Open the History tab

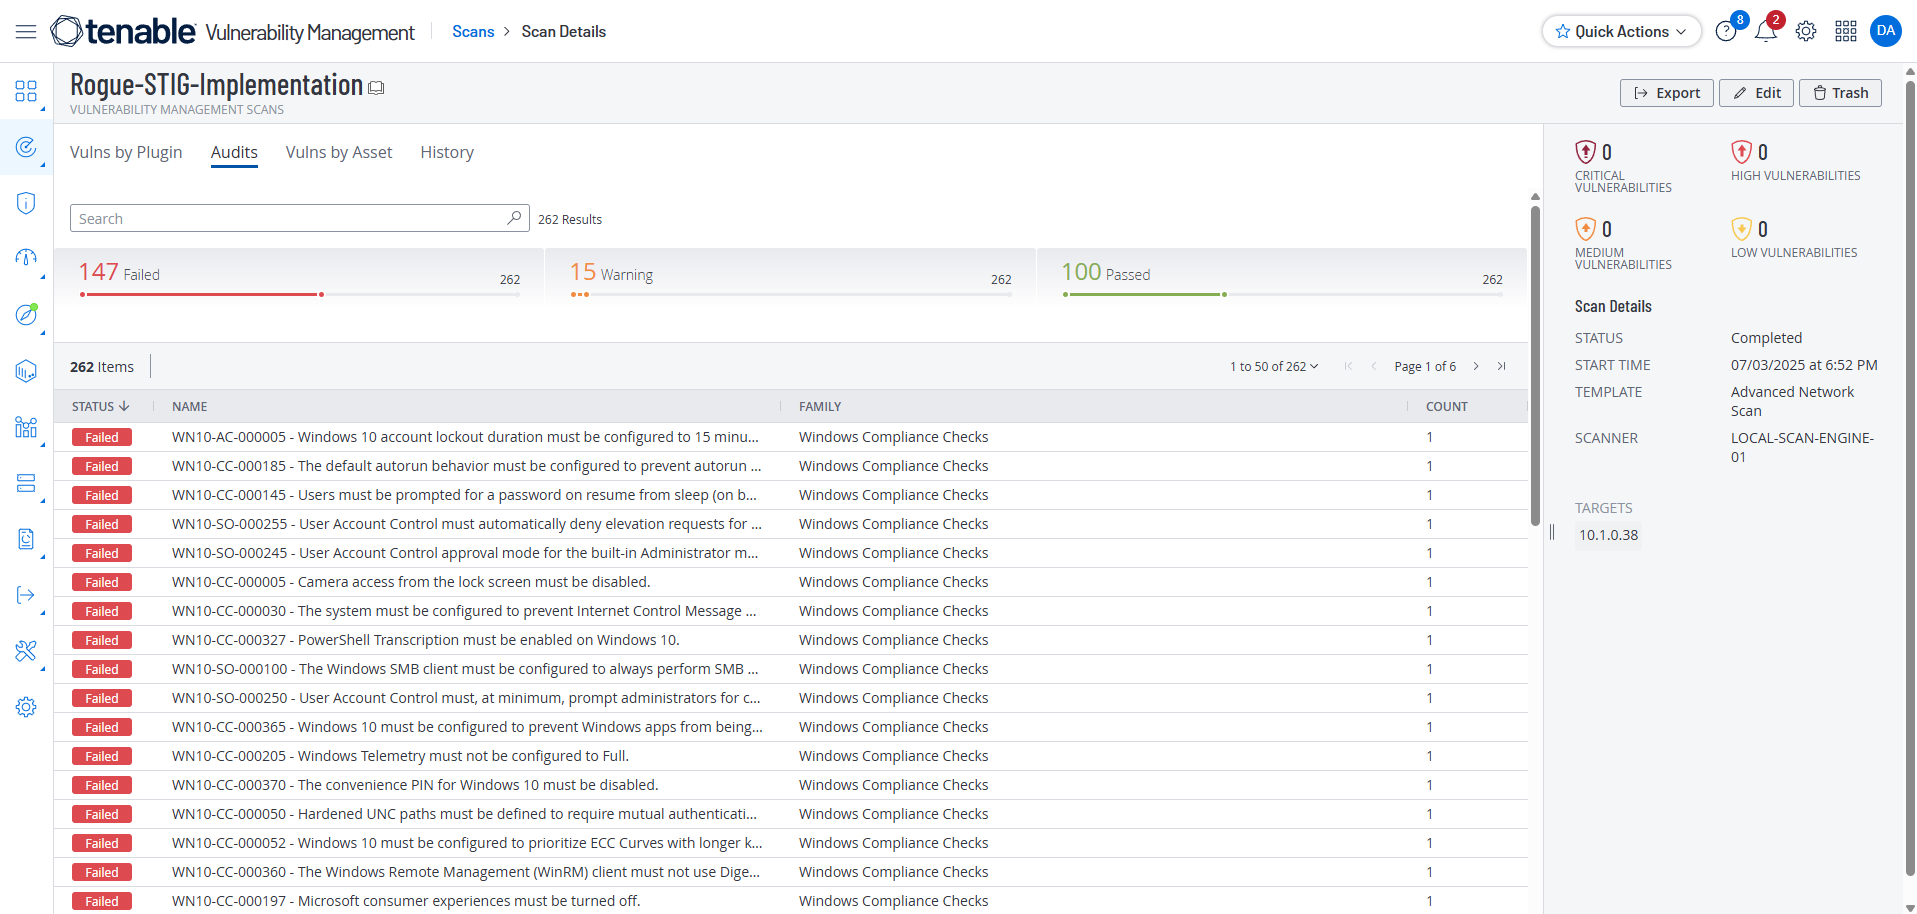coord(446,152)
